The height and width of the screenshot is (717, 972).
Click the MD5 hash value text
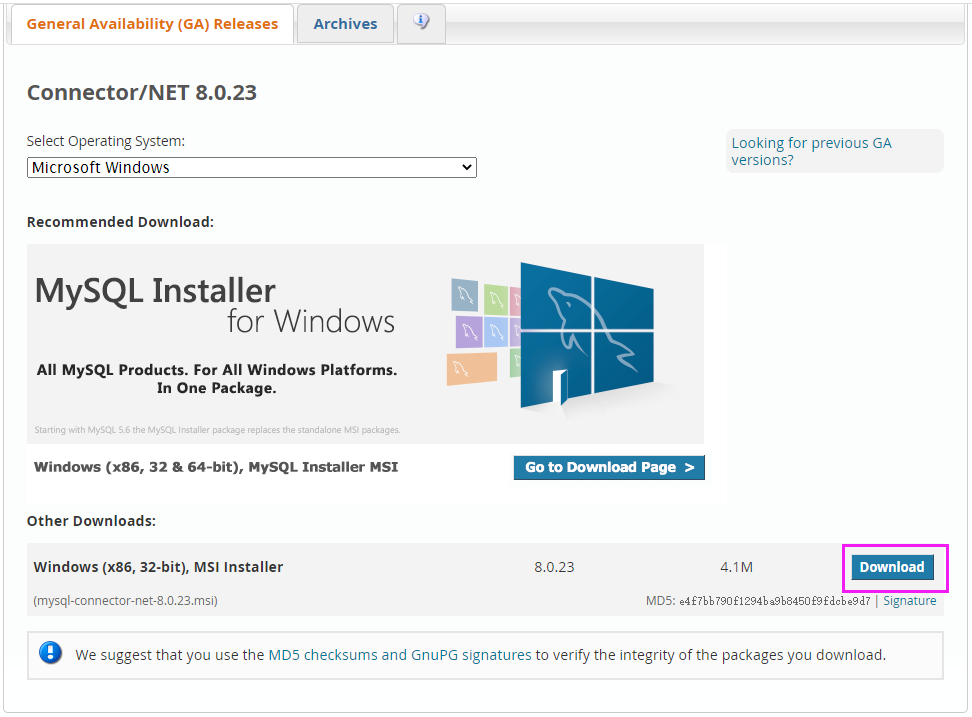point(774,601)
